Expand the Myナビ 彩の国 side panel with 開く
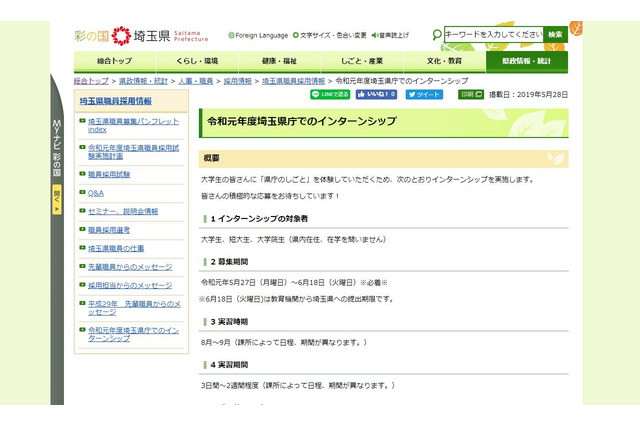This screenshot has height=426, width=640. point(57,200)
